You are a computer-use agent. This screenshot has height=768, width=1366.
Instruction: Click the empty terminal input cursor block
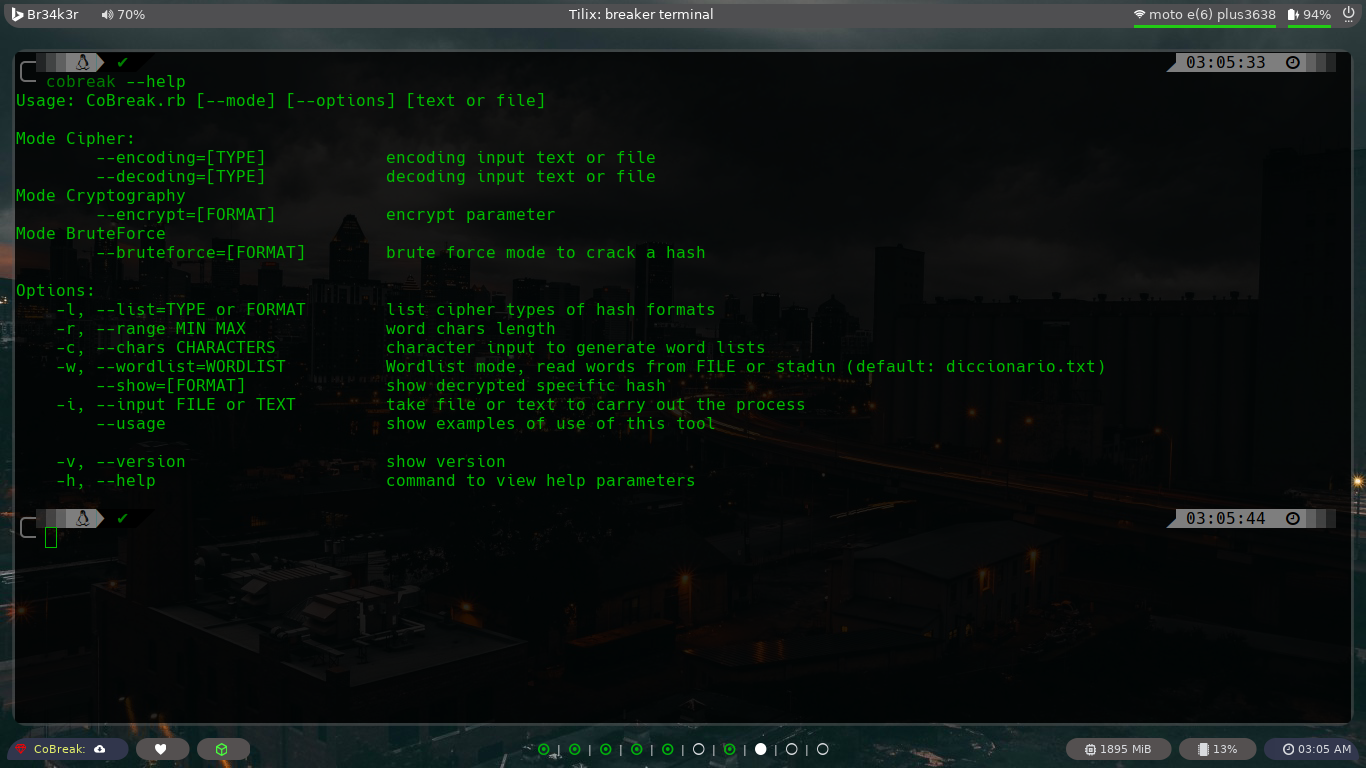[x=51, y=538]
